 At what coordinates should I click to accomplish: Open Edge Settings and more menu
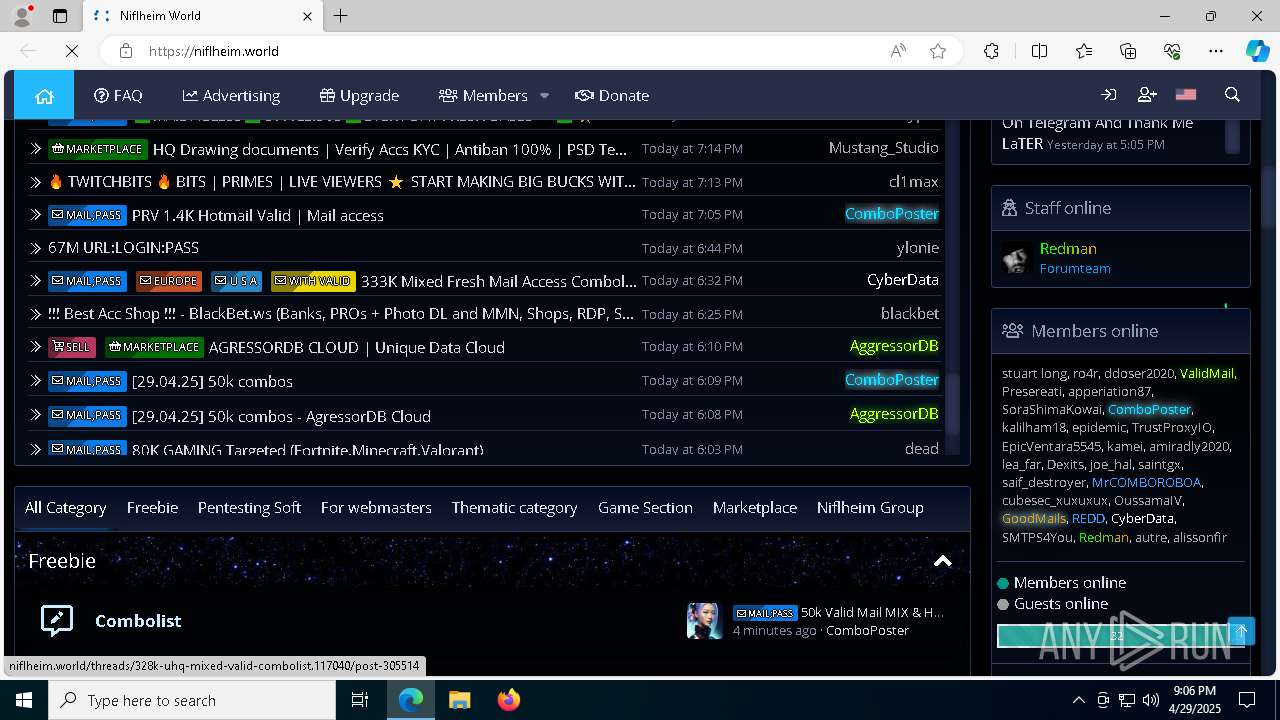[1216, 51]
